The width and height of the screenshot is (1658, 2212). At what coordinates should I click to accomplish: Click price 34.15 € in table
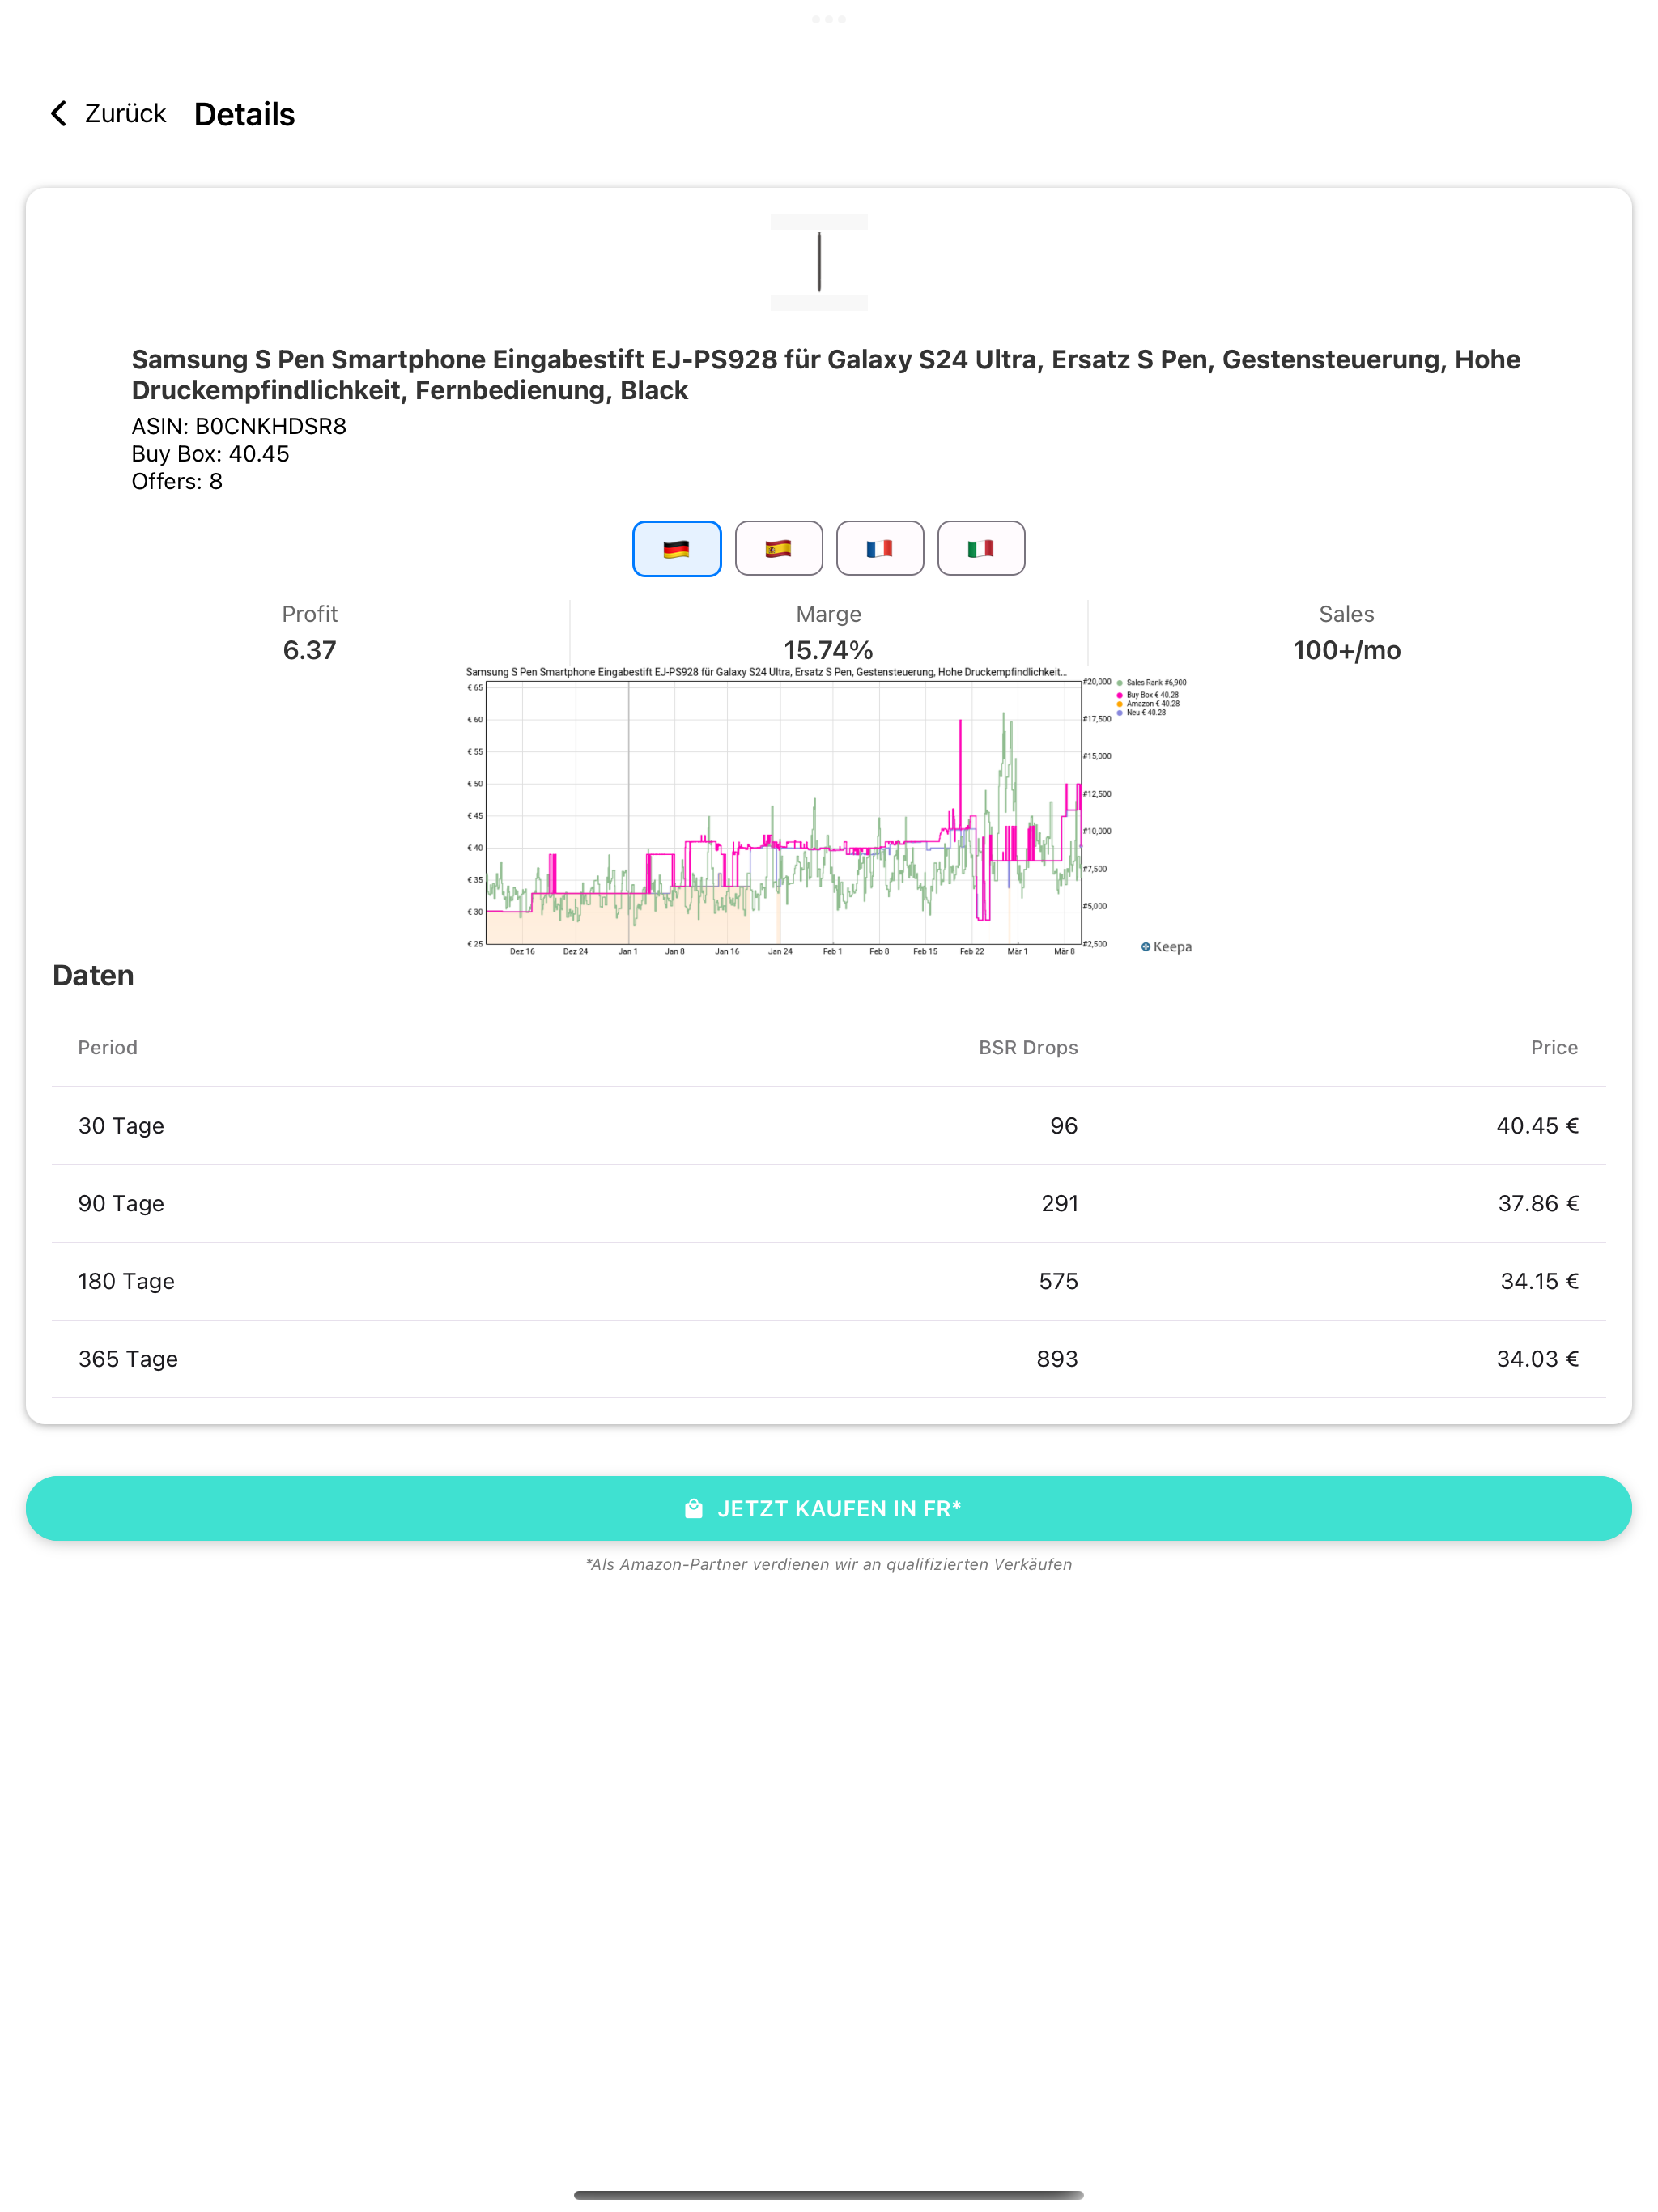pos(1540,1282)
